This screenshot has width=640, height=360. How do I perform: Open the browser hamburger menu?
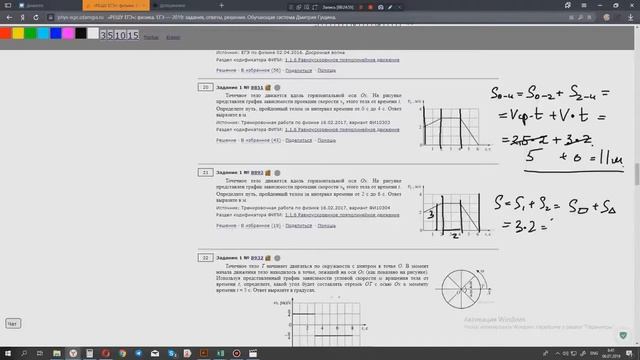click(x=584, y=5)
